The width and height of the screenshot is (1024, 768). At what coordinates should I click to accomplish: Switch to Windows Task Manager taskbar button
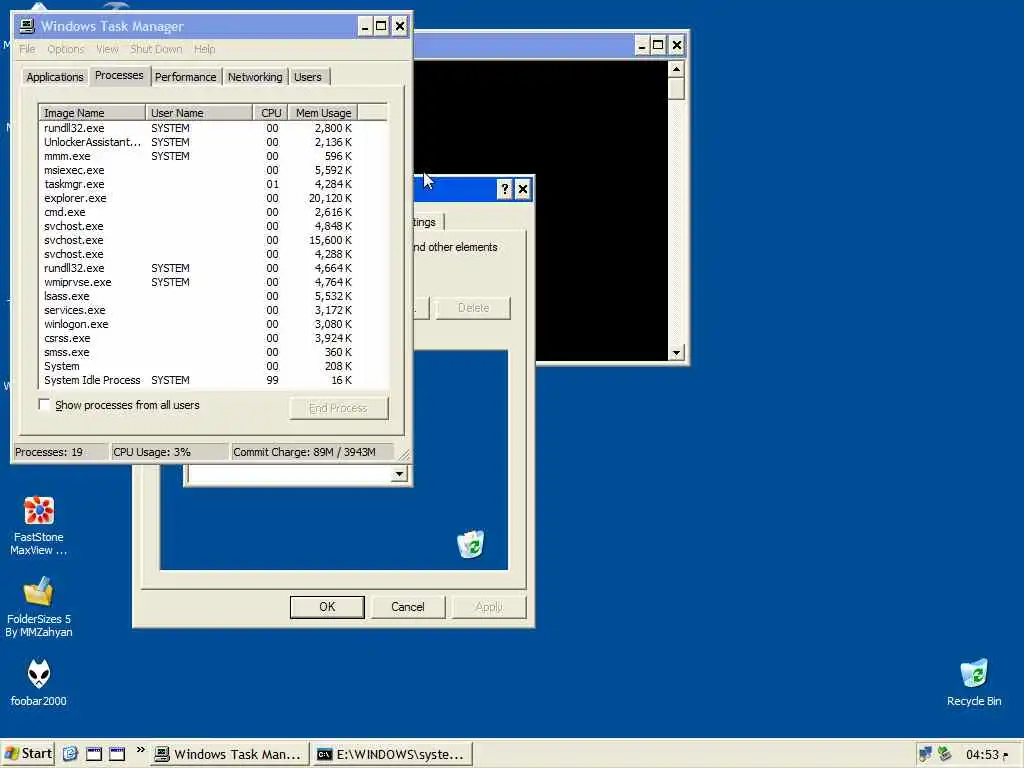[229, 754]
